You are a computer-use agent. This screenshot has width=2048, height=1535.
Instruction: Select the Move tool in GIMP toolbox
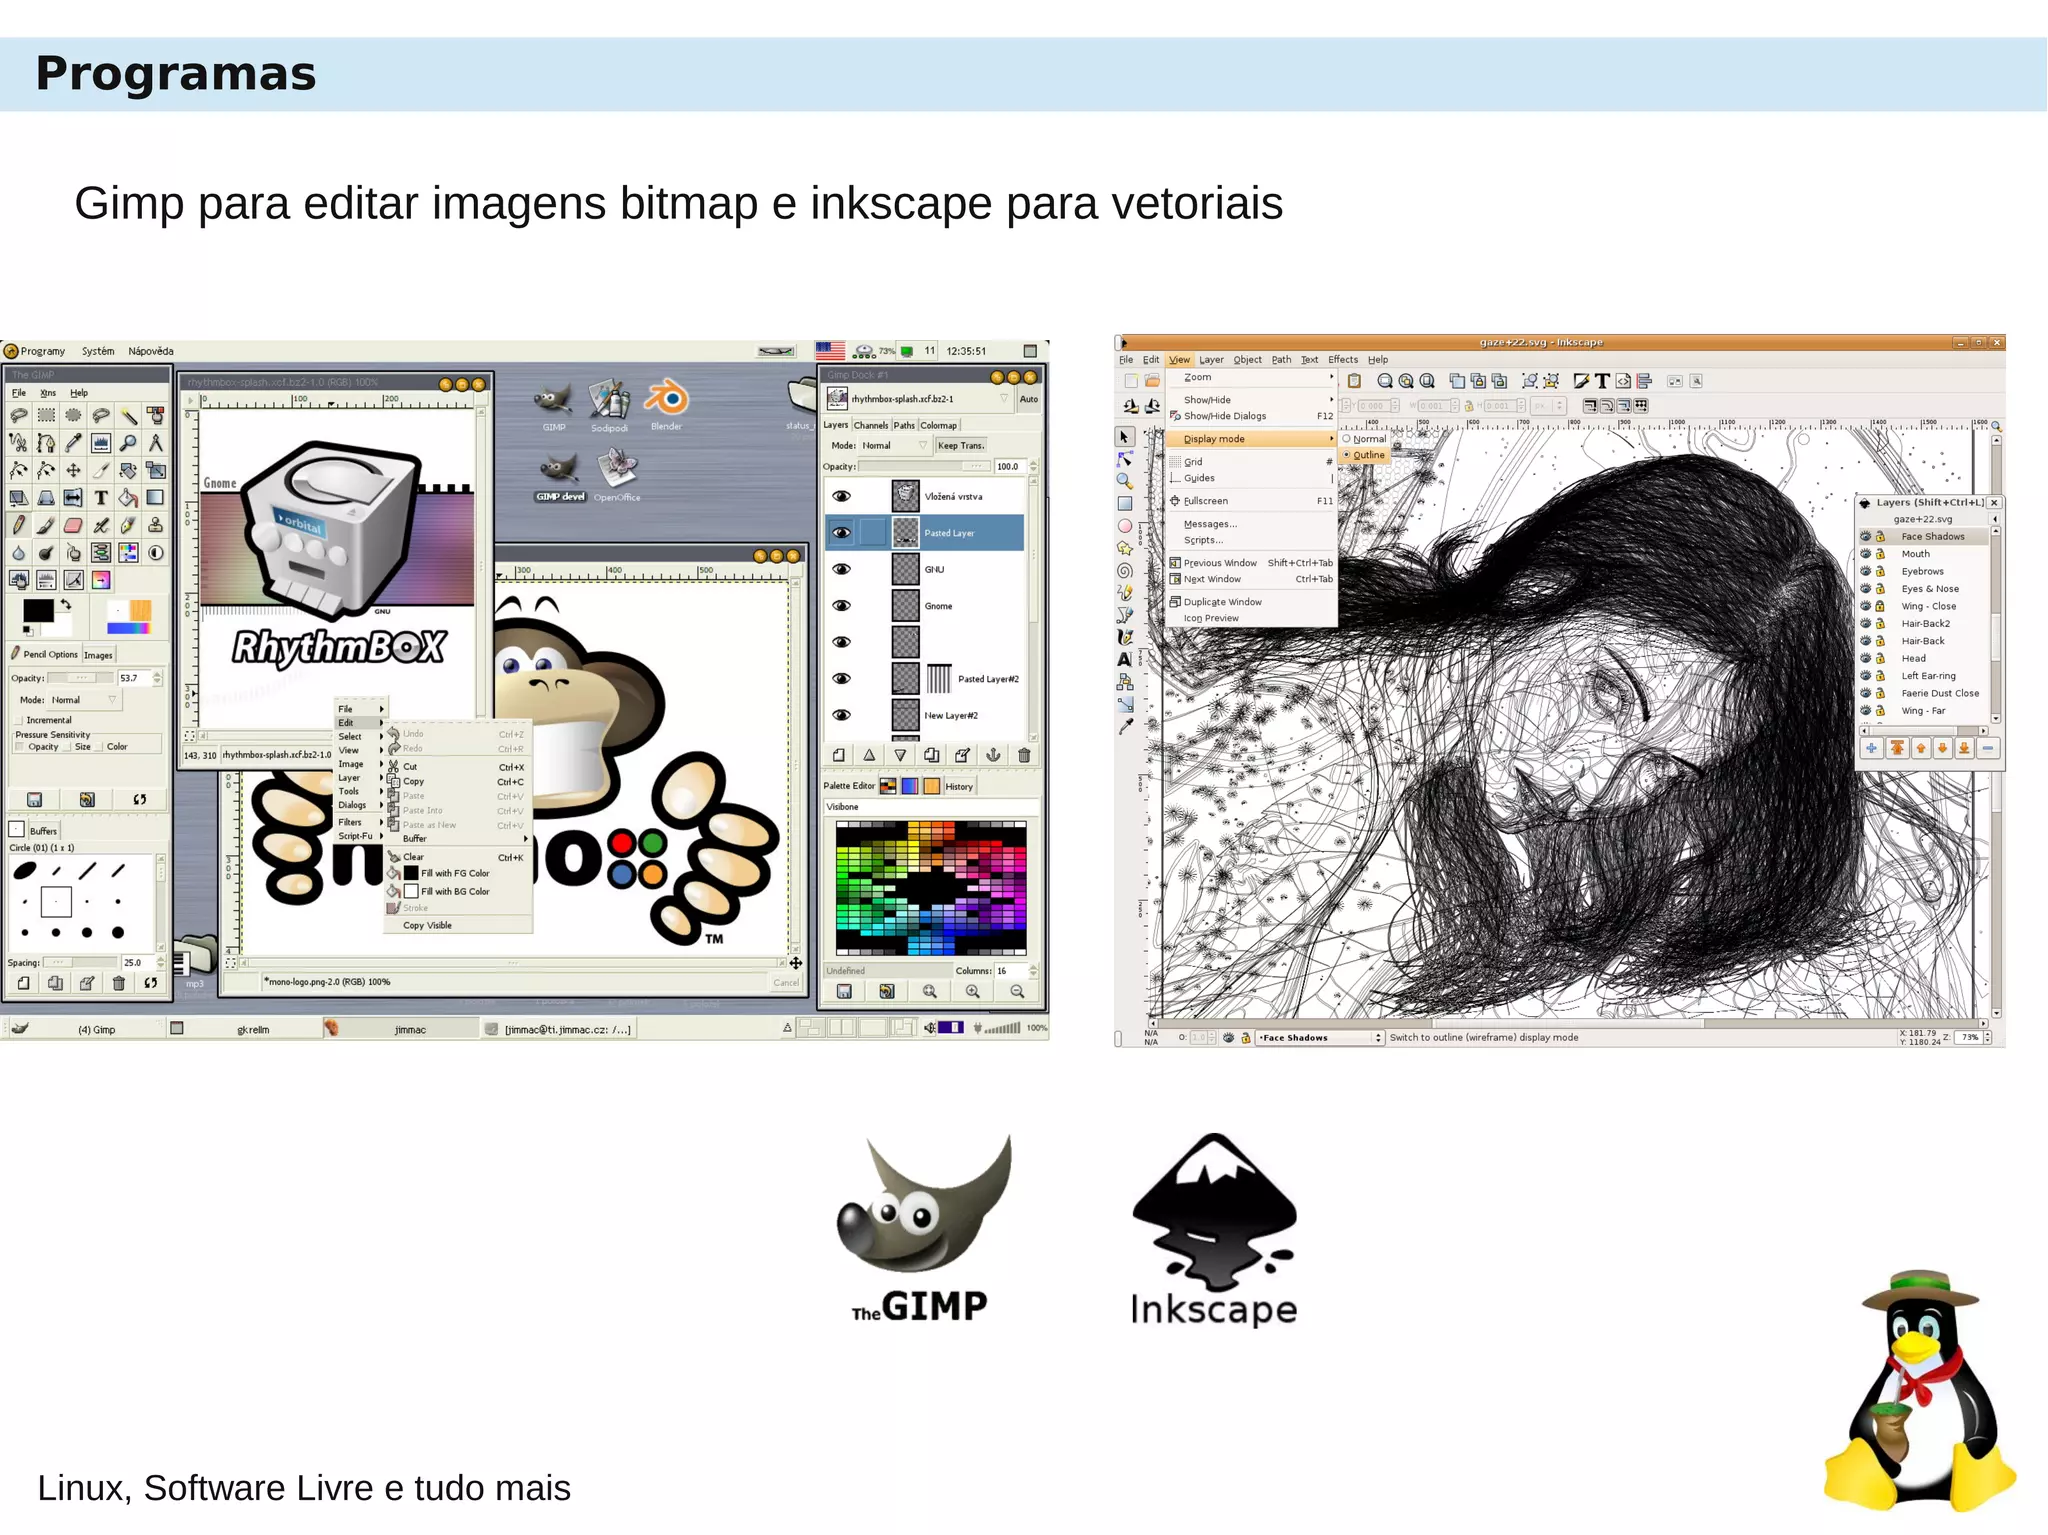click(x=73, y=470)
